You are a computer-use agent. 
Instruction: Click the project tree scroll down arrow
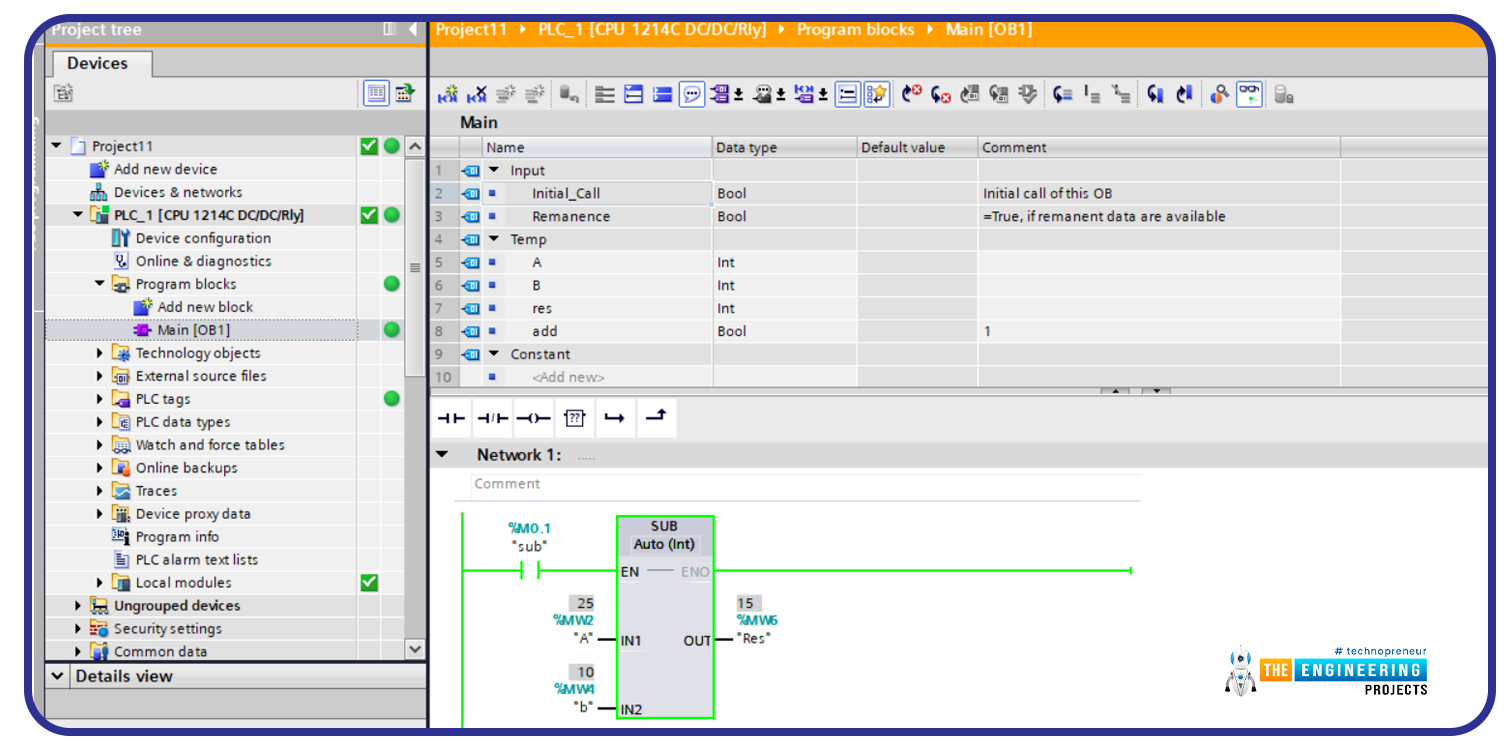416,649
